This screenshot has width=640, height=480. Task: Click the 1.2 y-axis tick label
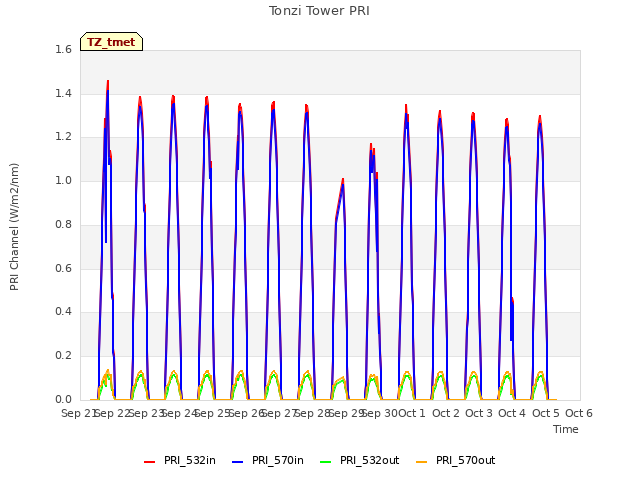point(63,137)
